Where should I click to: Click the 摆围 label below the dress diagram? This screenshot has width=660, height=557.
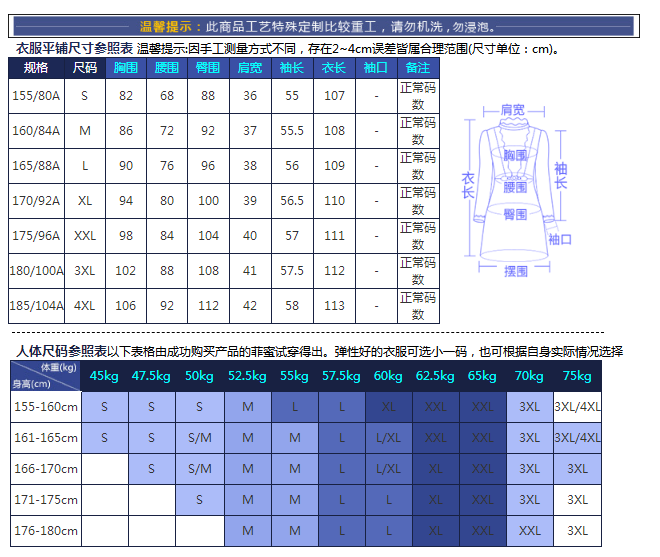(x=516, y=271)
